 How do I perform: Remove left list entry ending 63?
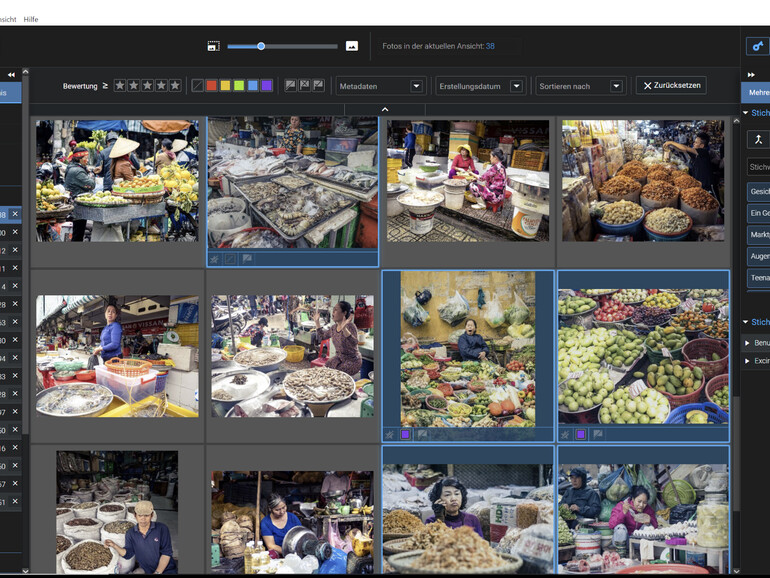click(15, 322)
